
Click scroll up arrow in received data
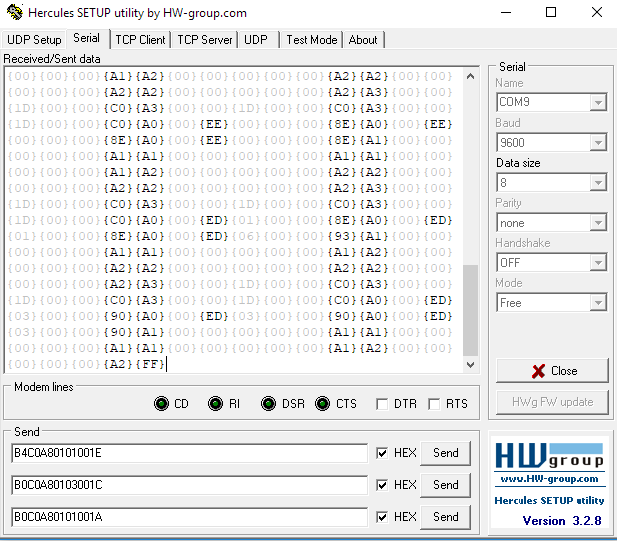(x=470, y=76)
